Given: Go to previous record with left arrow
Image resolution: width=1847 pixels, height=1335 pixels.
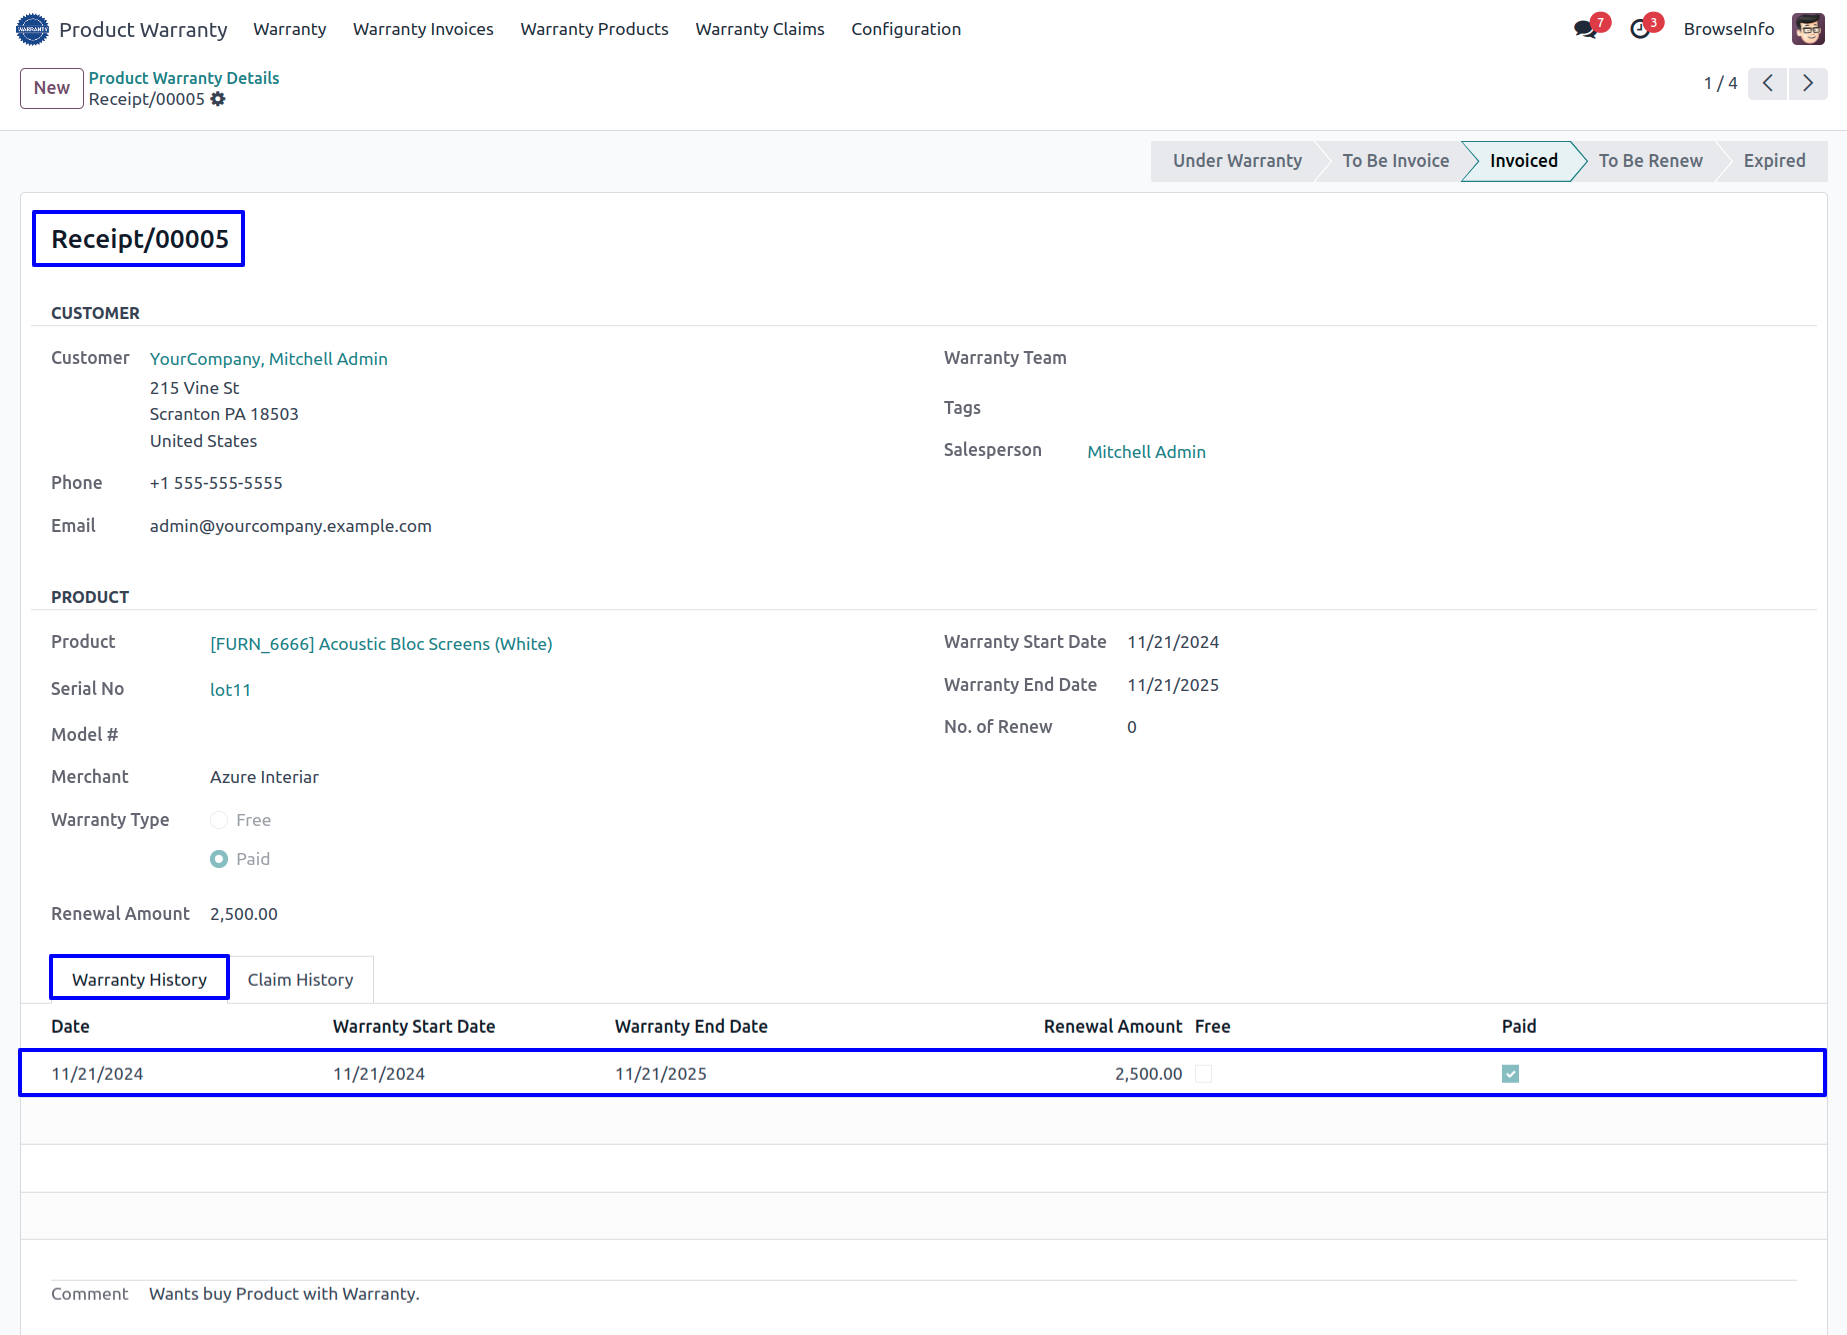Looking at the screenshot, I should [x=1768, y=83].
